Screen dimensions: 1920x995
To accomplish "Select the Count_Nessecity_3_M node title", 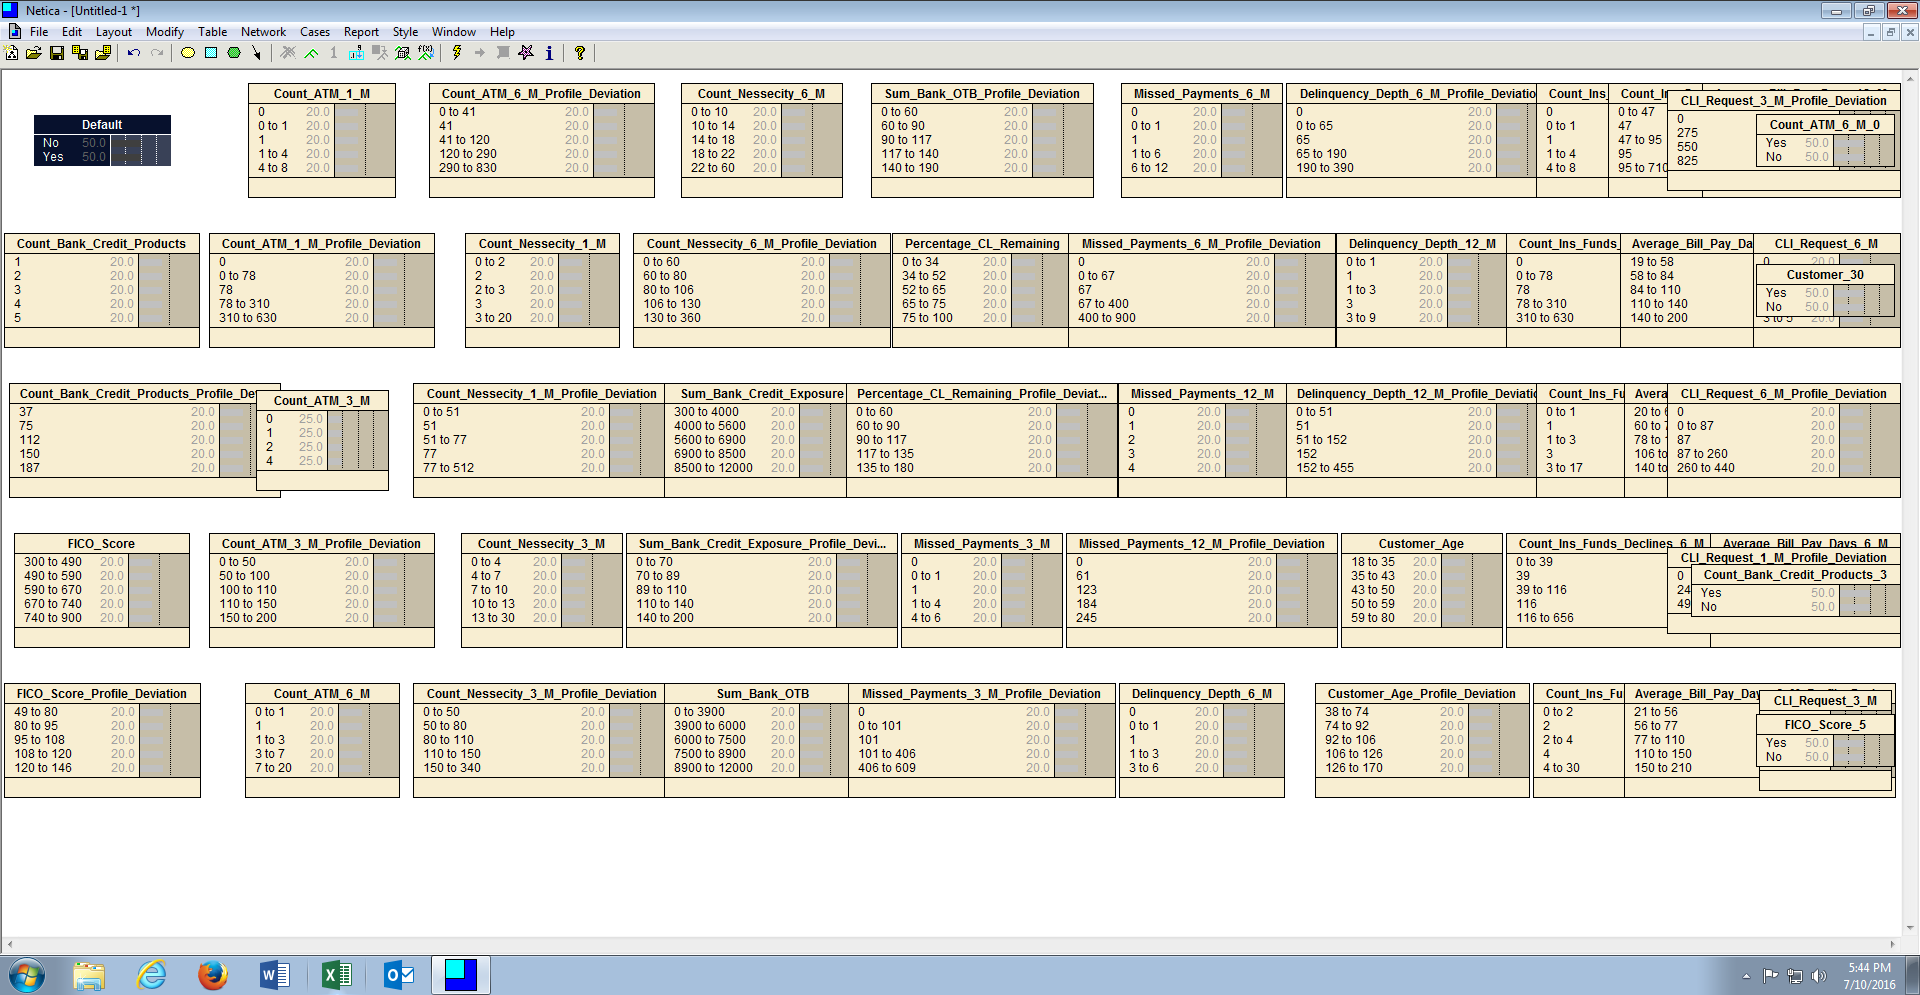I will click(541, 544).
